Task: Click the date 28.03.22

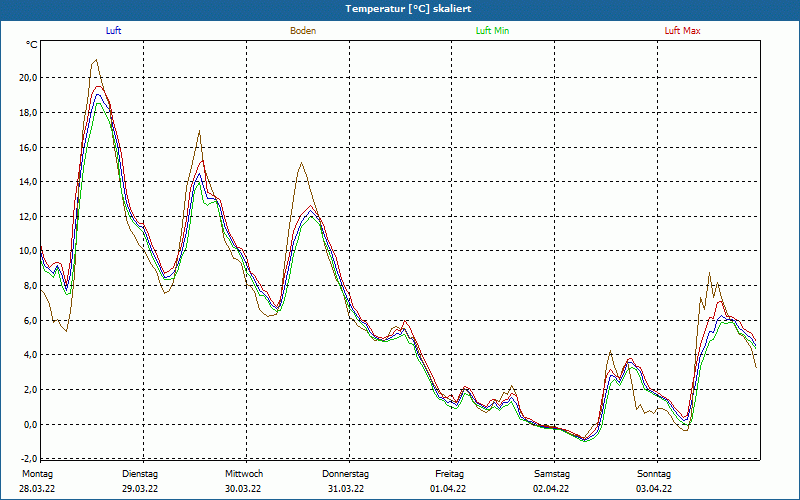Action: tap(37, 489)
